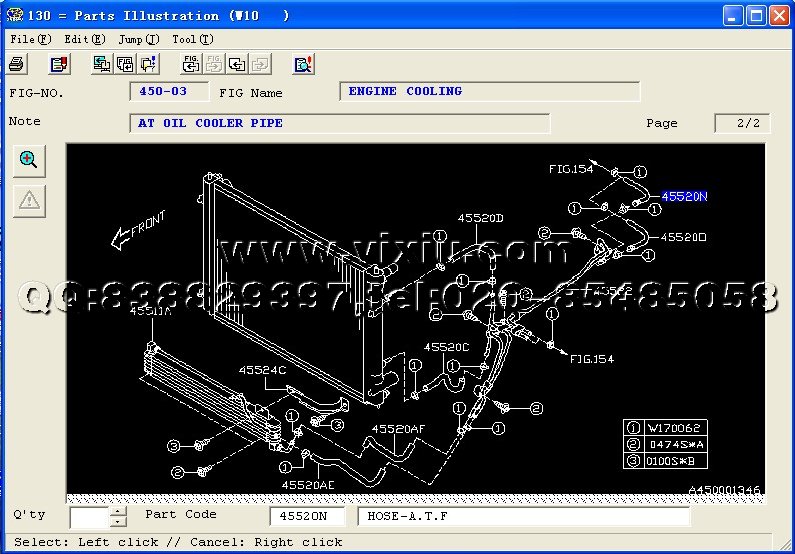Screen dimensions: 795x554
Task: Increase quantity with the Q'ty up arrow
Action: tap(118, 511)
